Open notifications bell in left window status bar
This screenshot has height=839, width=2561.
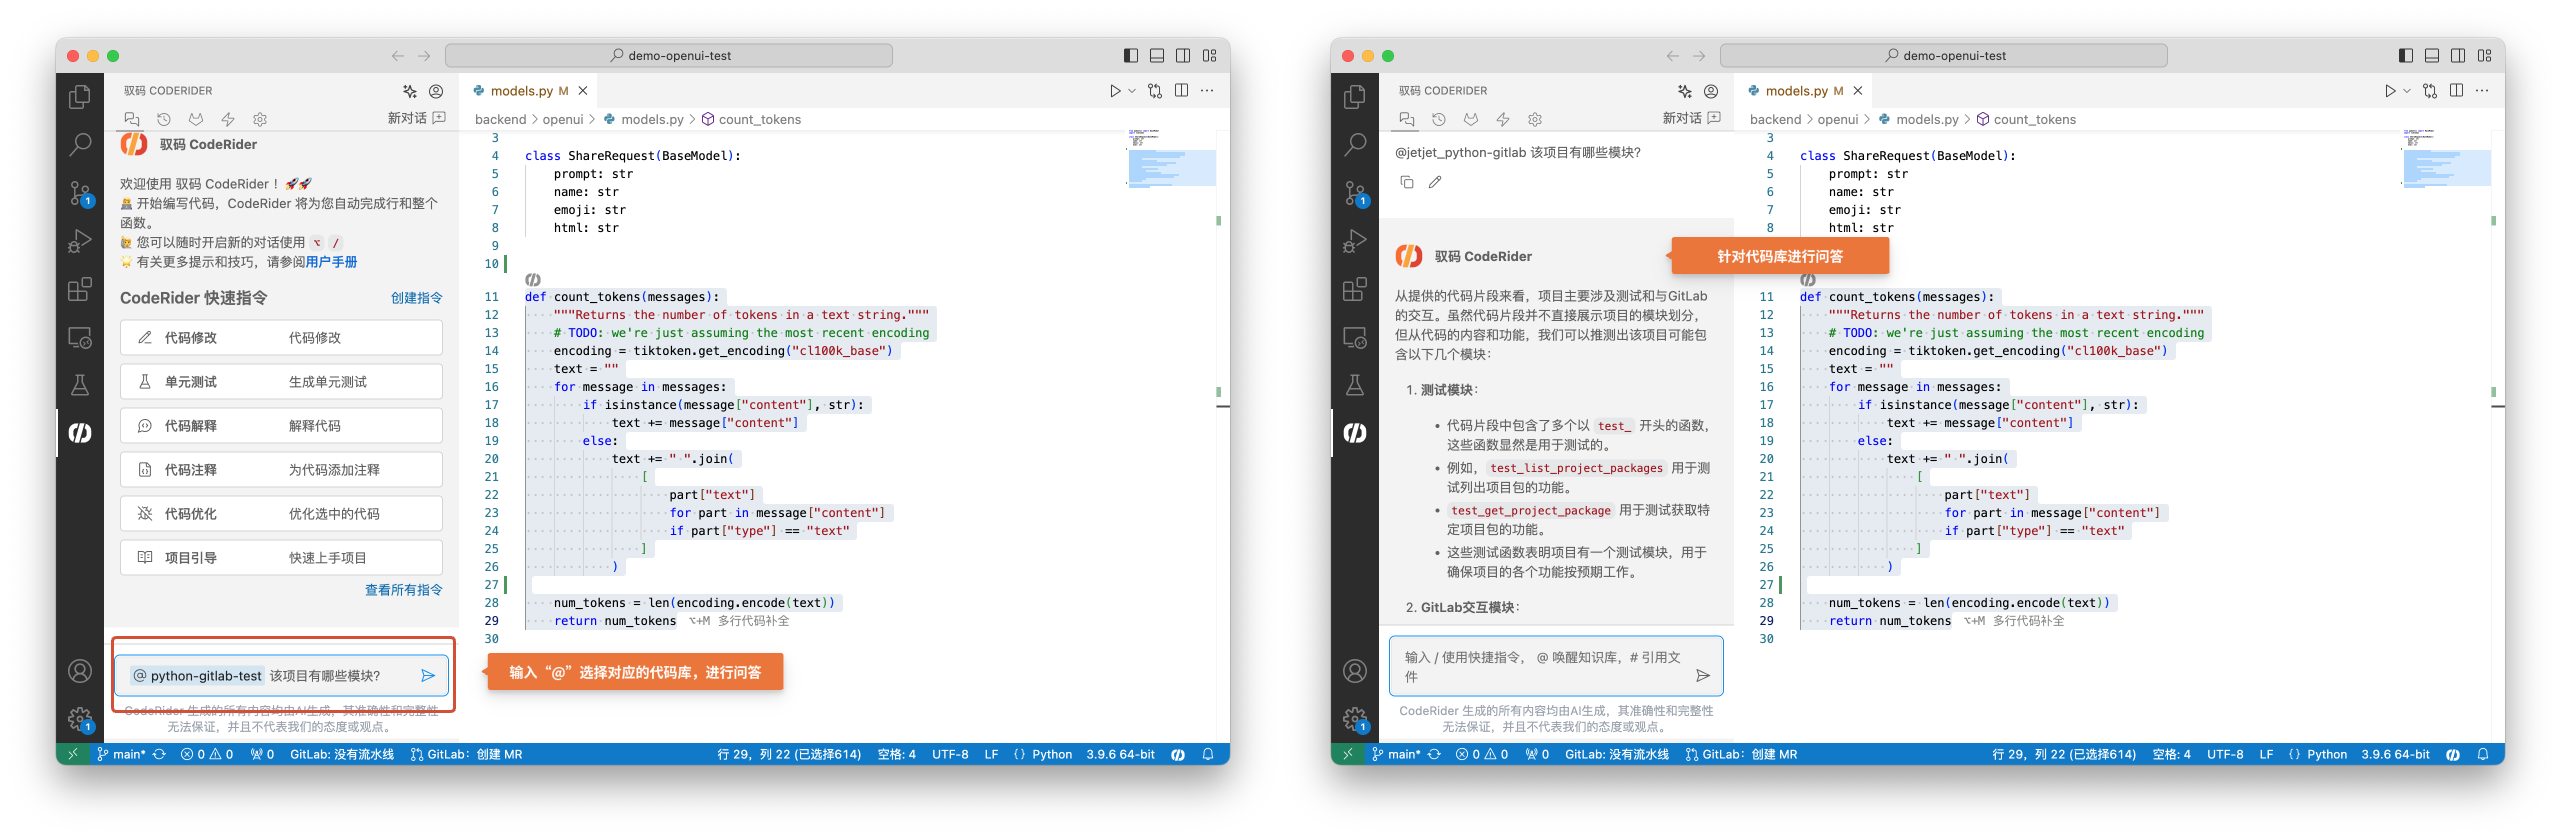1208,755
